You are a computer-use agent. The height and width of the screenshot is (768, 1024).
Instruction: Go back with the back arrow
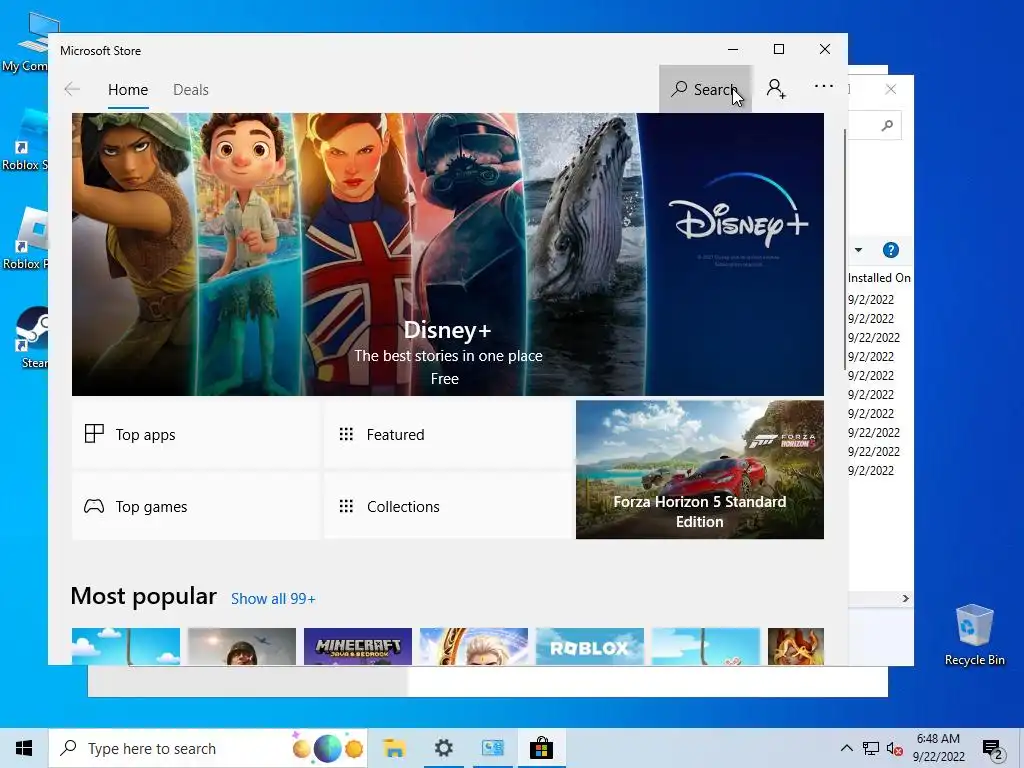(x=72, y=89)
